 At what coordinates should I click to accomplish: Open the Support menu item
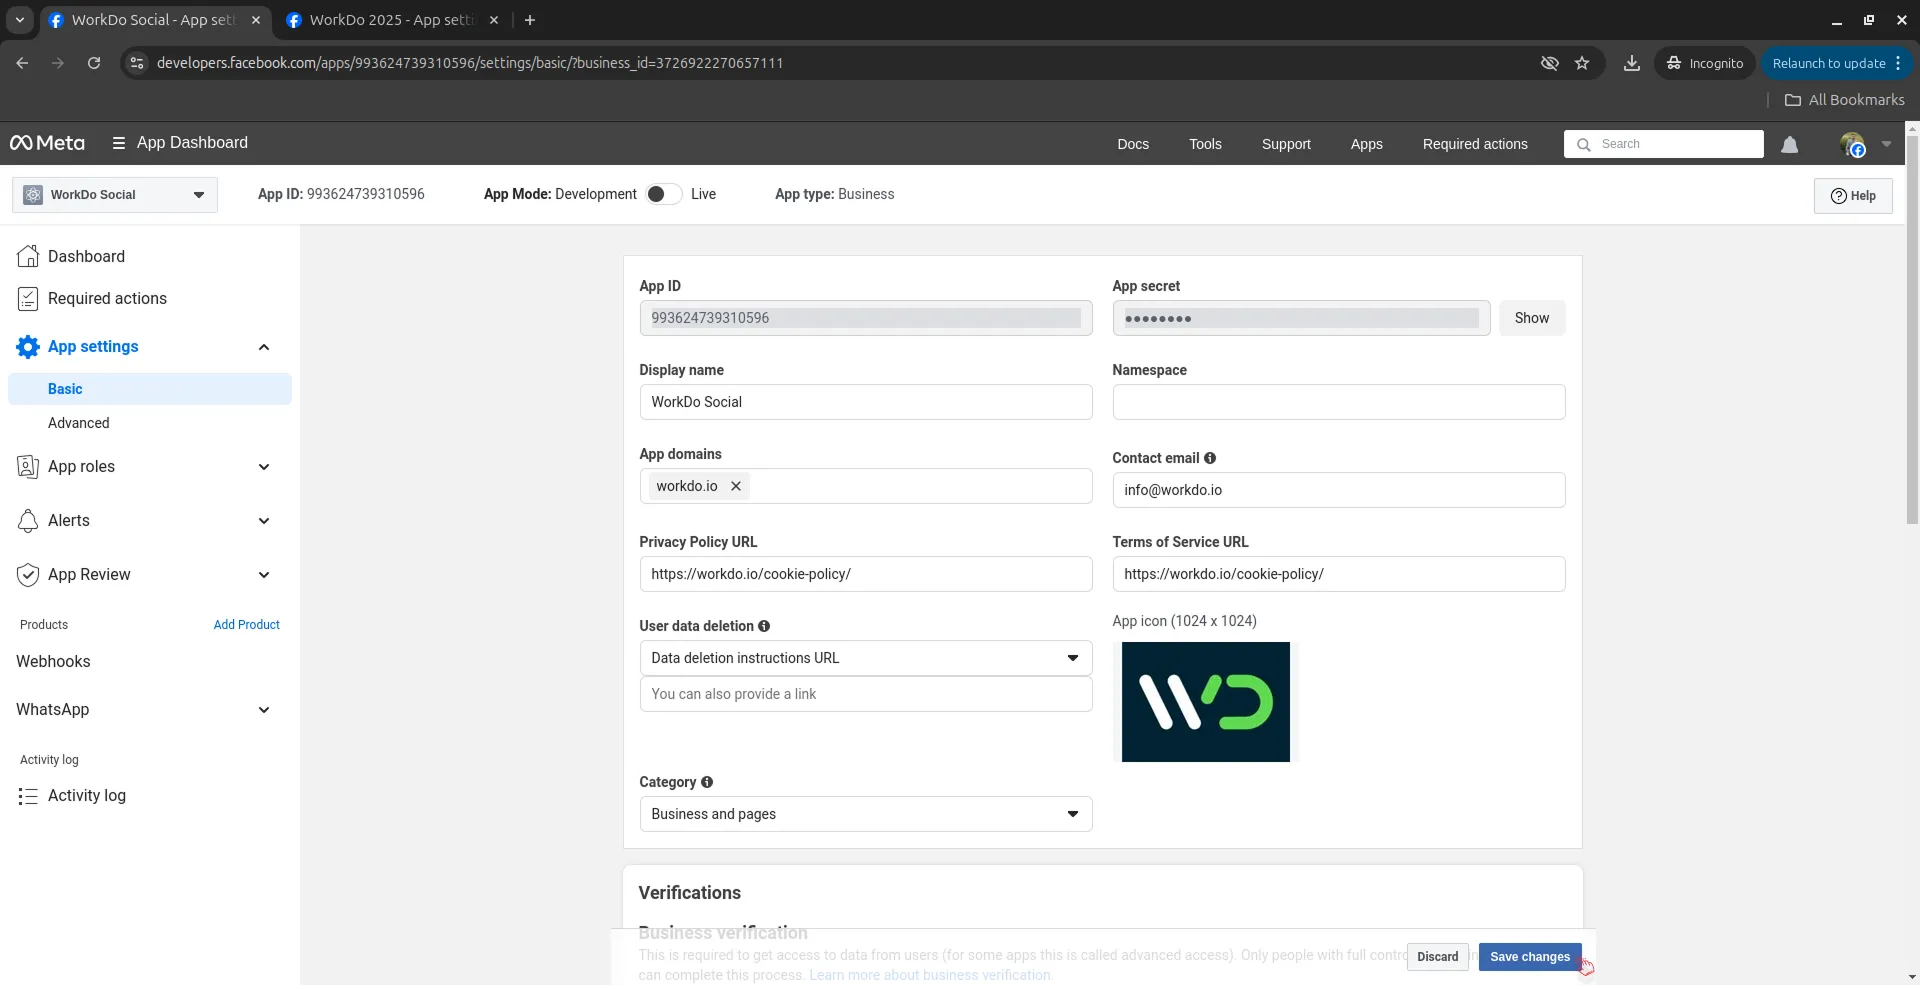(1286, 144)
